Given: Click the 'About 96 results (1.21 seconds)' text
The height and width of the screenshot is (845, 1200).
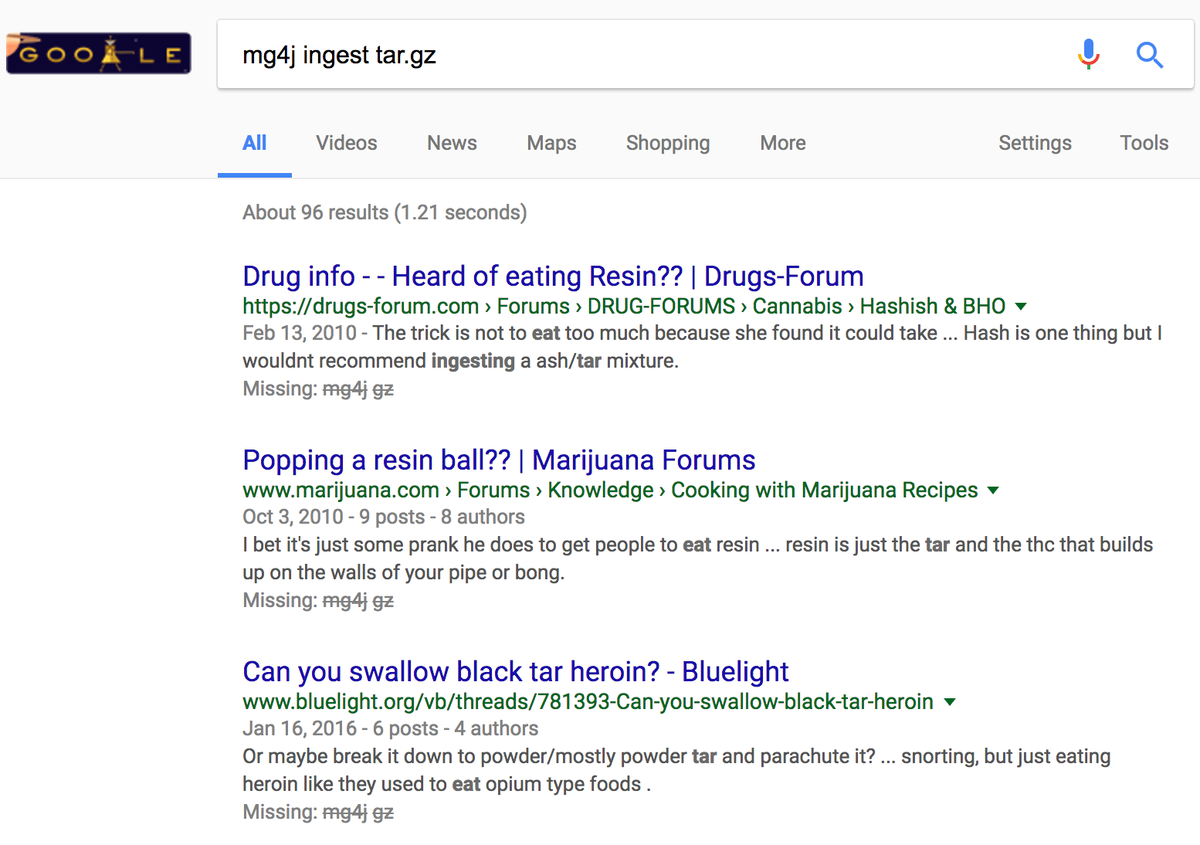Looking at the screenshot, I should point(385,212).
